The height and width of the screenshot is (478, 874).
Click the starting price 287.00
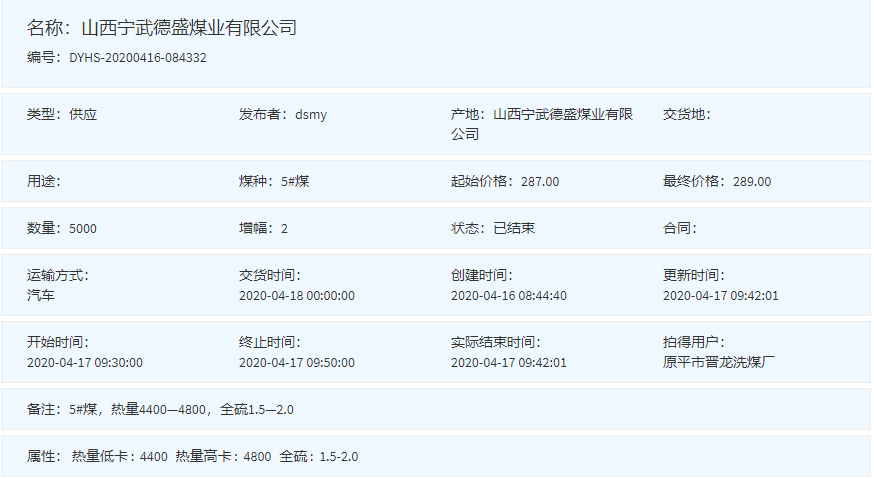540,182
